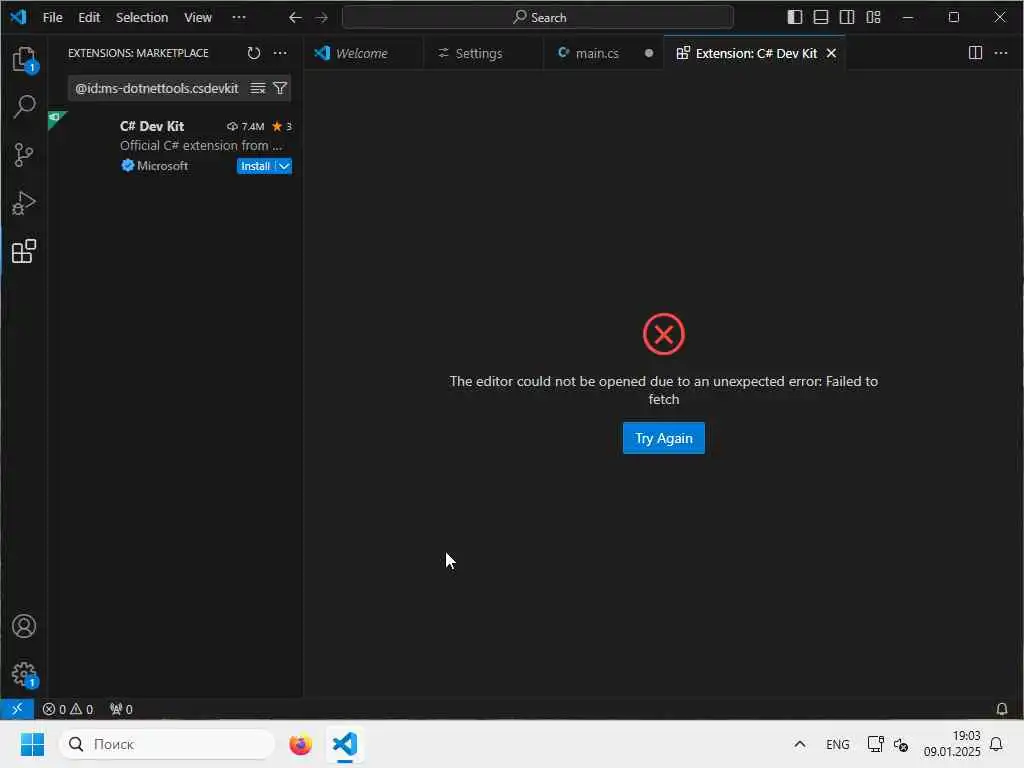Switch to the Welcome tab
The height and width of the screenshot is (768, 1024).
pos(363,54)
